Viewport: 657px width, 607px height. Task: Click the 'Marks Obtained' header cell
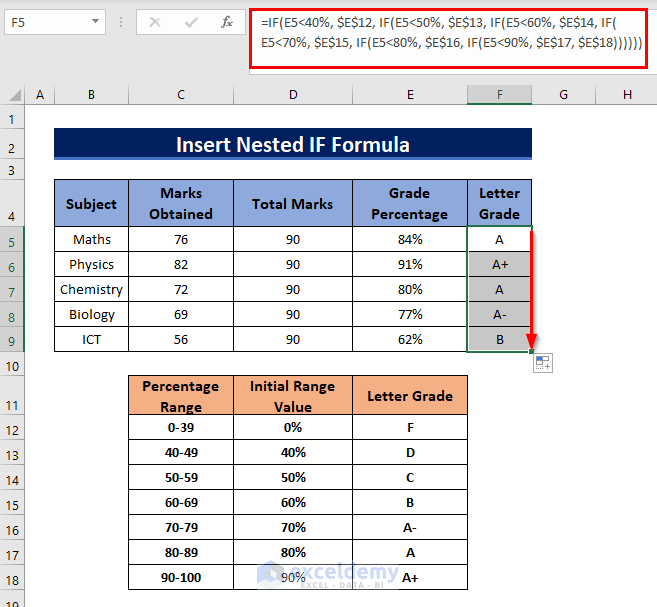pos(181,204)
